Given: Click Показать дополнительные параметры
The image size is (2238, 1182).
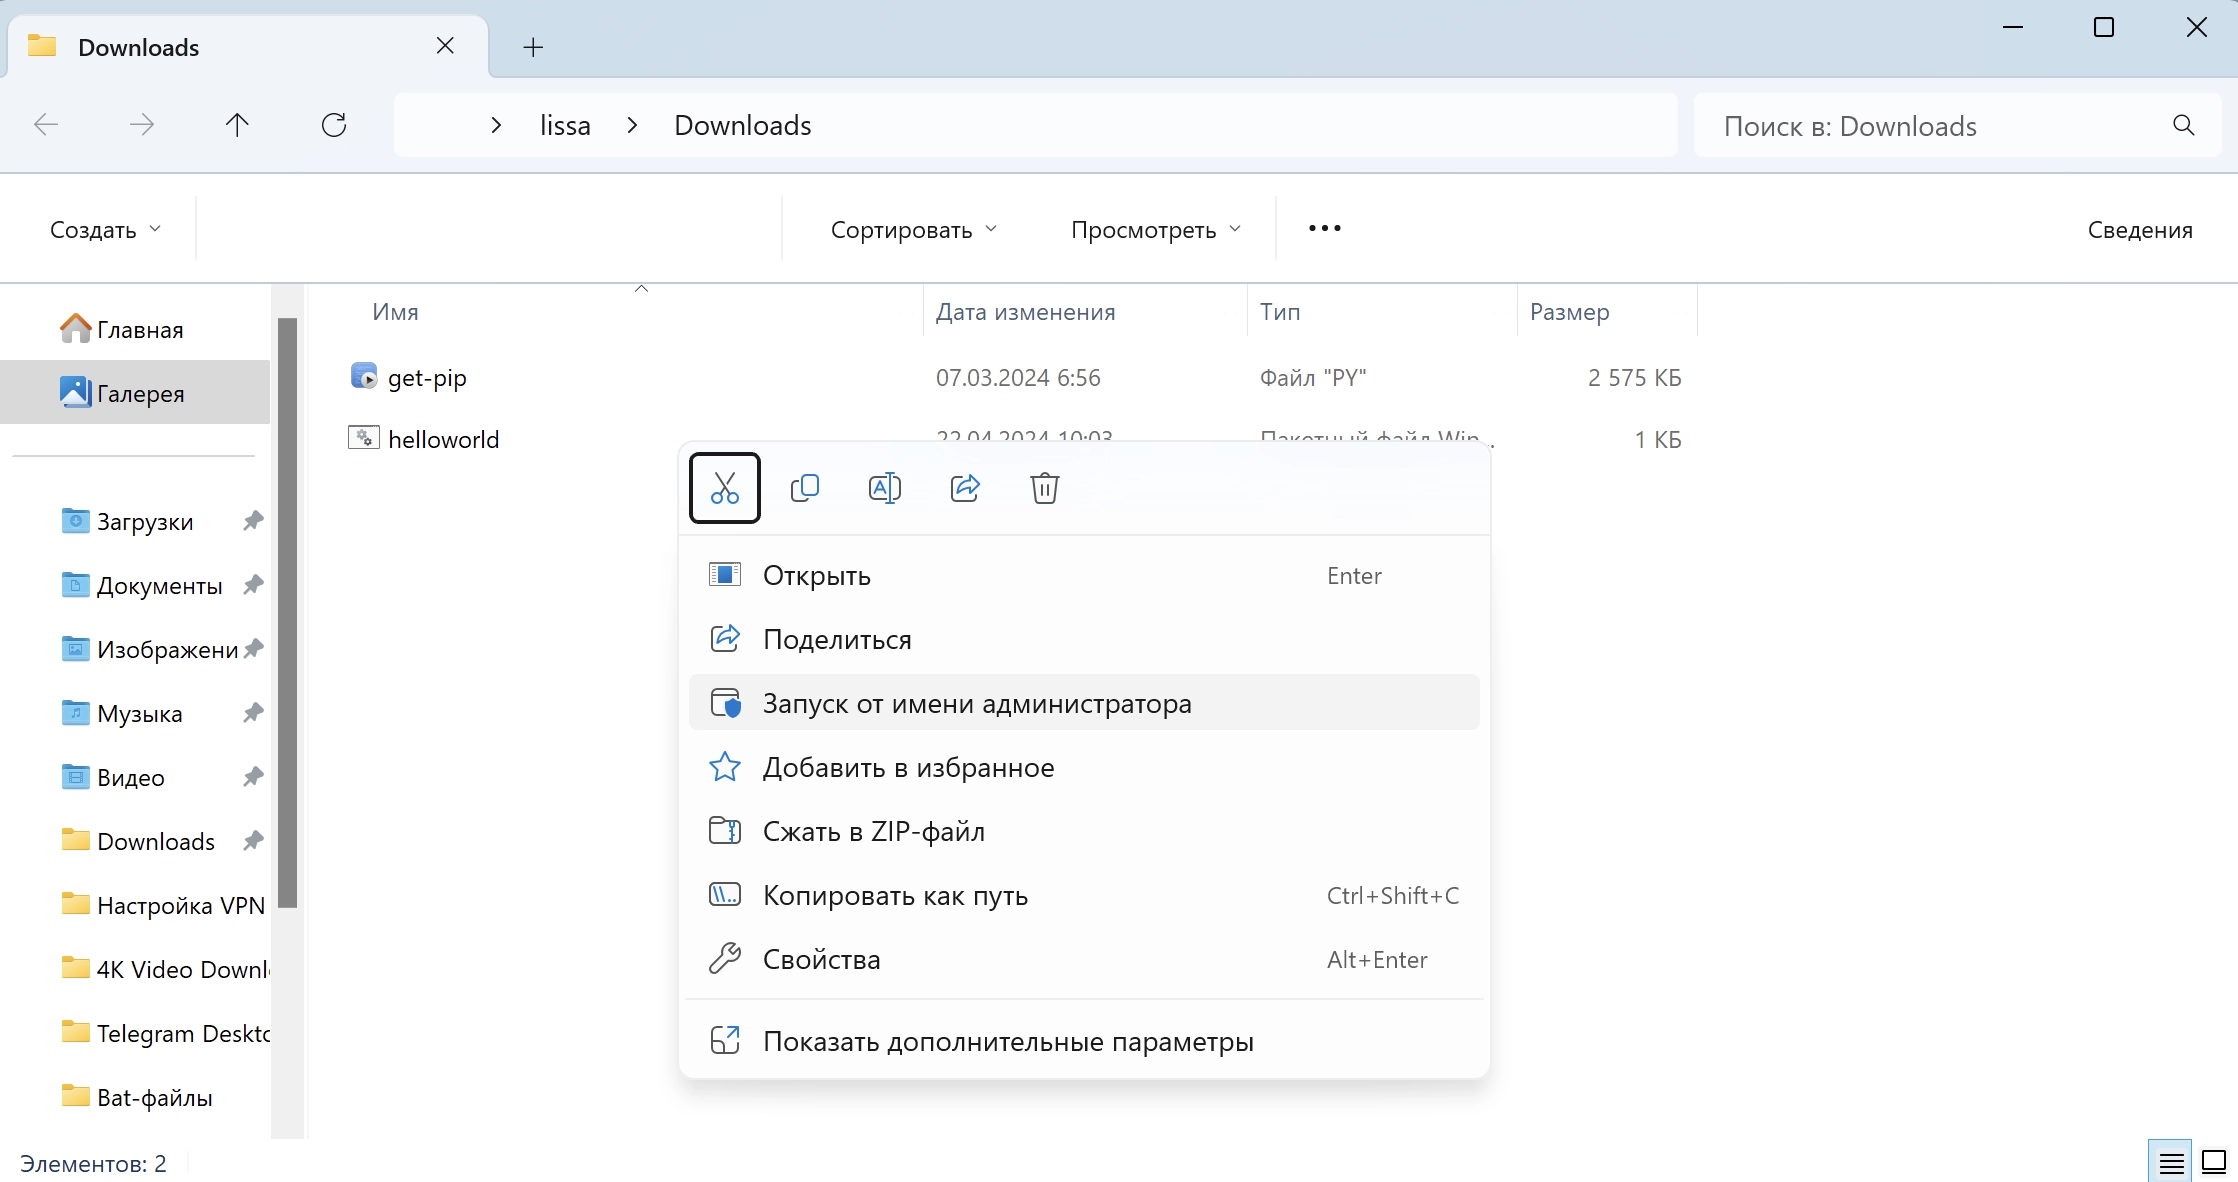Looking at the screenshot, I should tap(1008, 1041).
